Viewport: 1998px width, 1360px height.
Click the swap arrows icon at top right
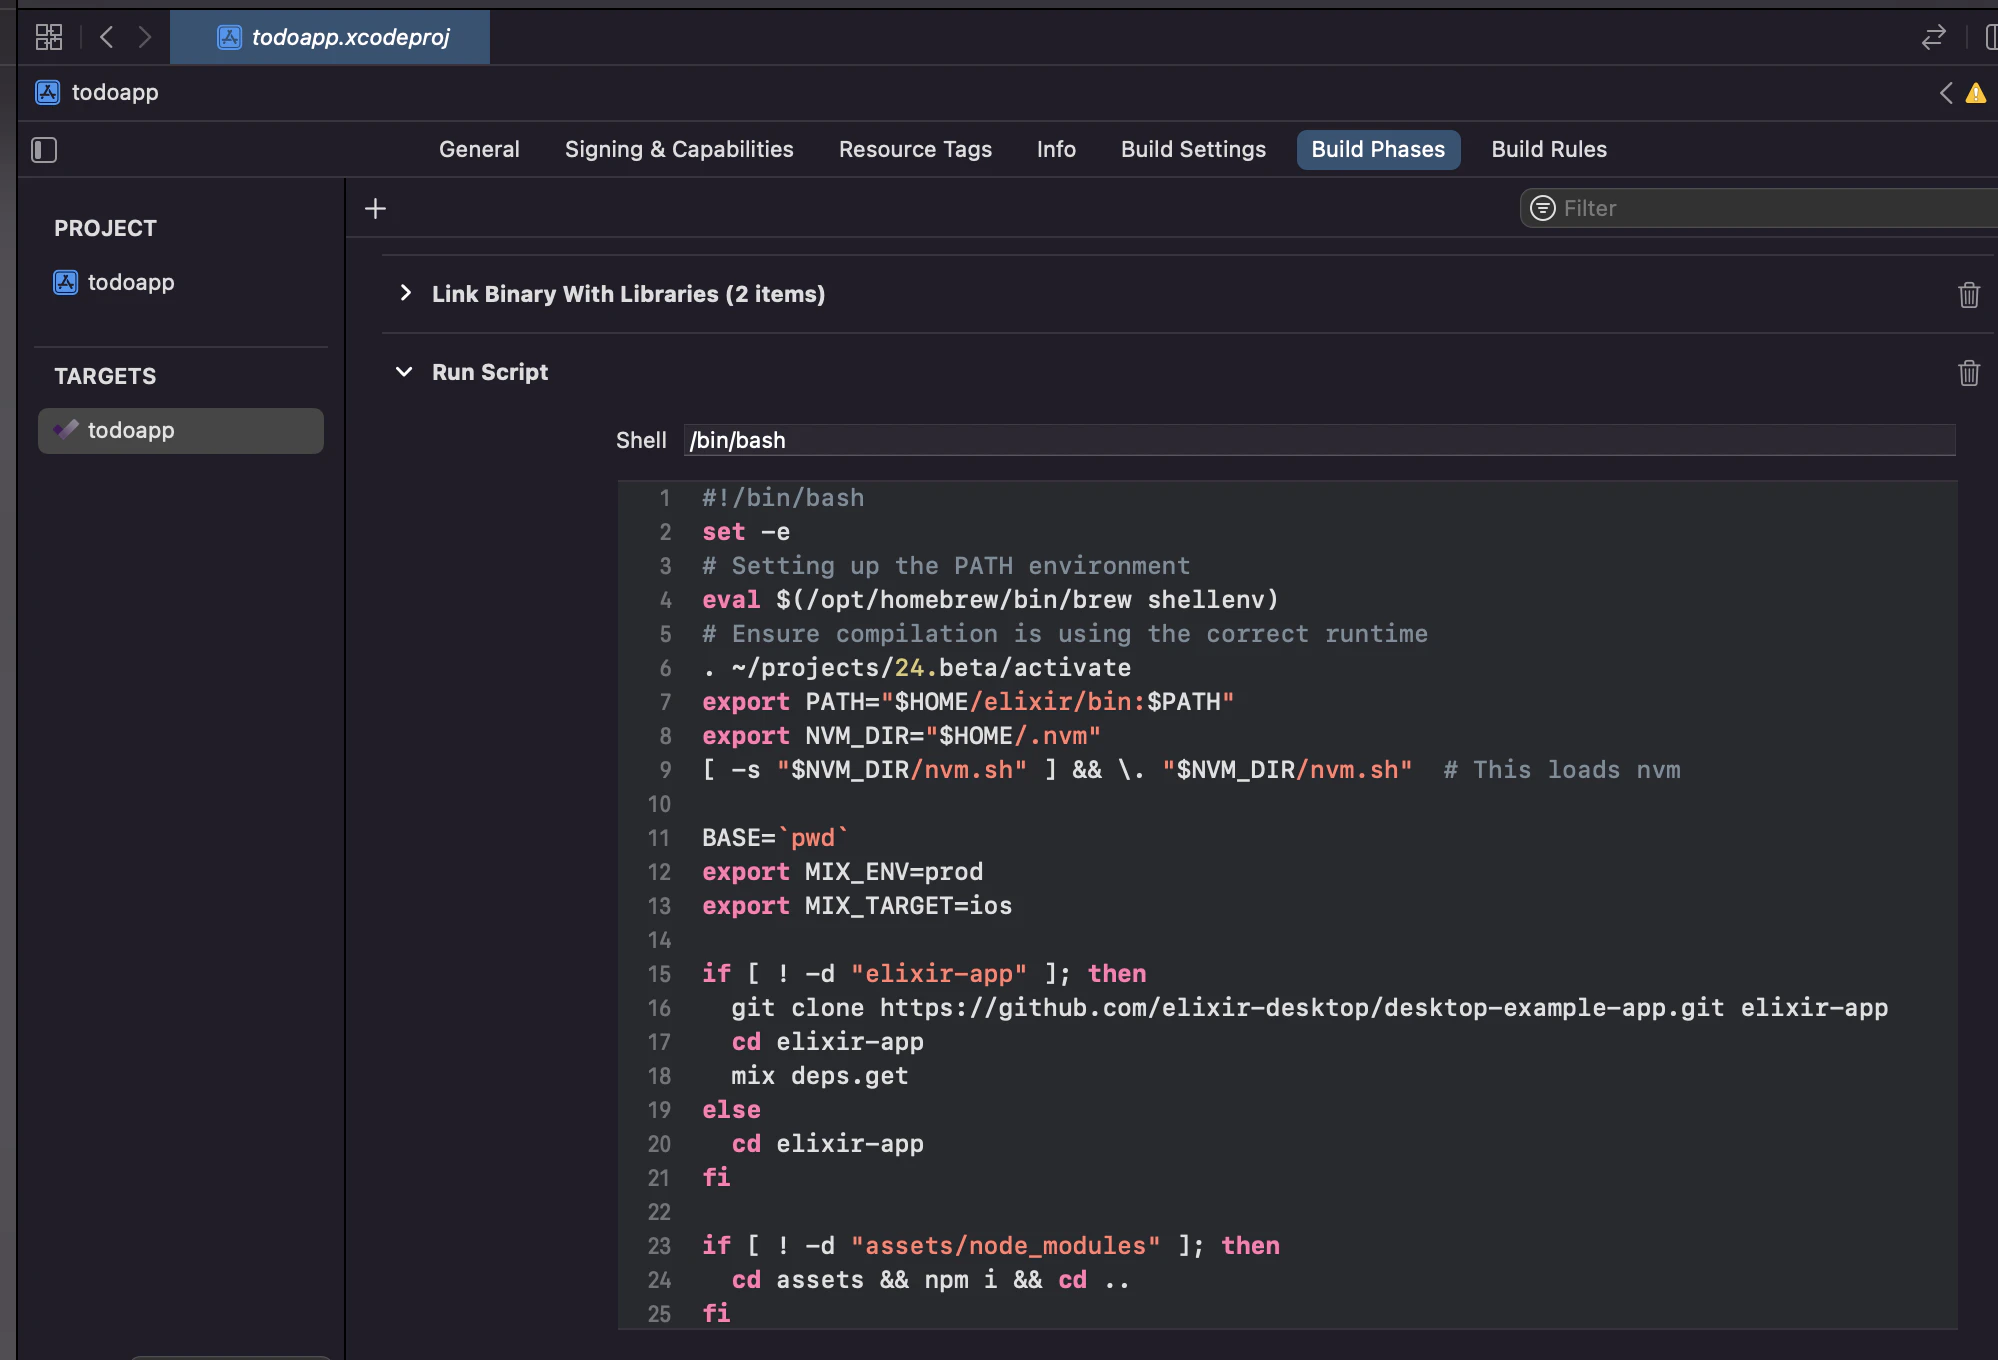pyautogui.click(x=1933, y=37)
